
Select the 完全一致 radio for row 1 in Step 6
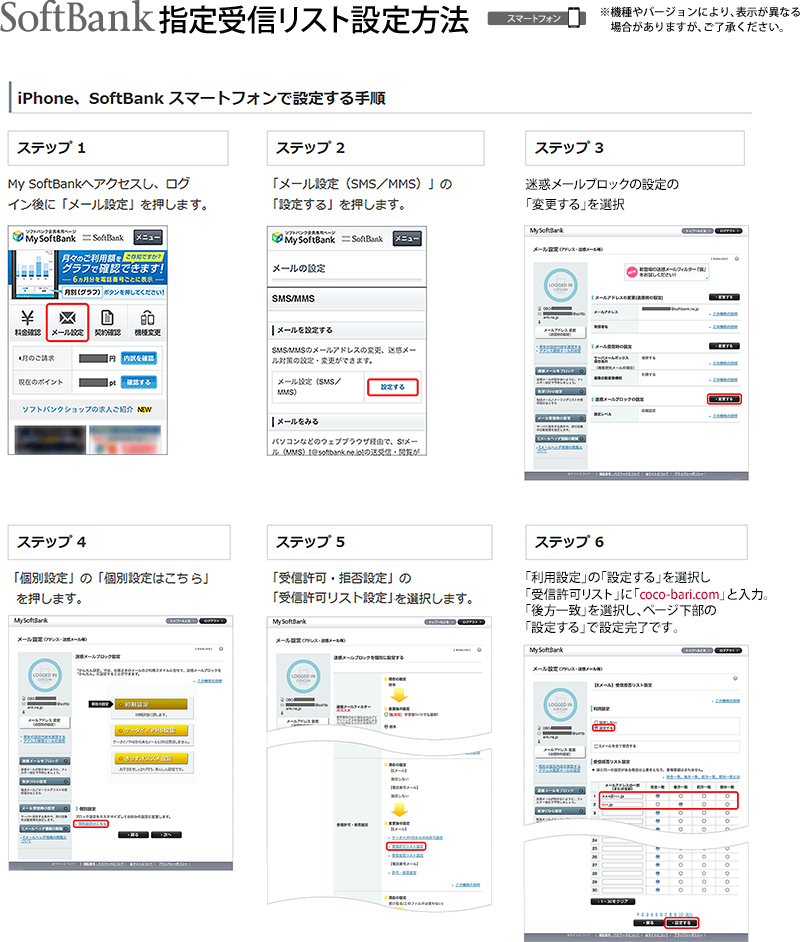coord(658,796)
